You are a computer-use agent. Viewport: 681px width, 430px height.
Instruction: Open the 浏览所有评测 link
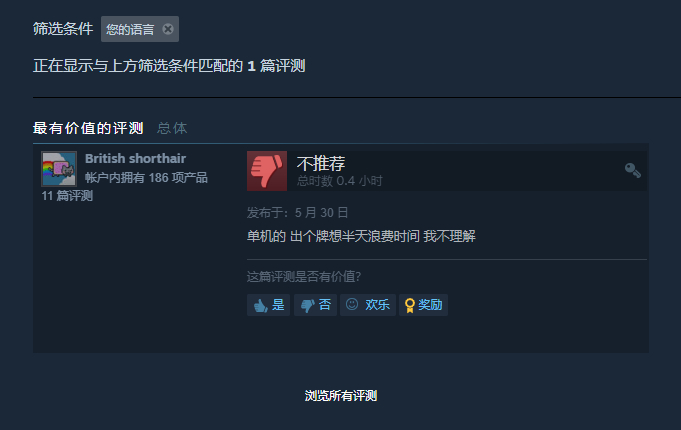341,396
